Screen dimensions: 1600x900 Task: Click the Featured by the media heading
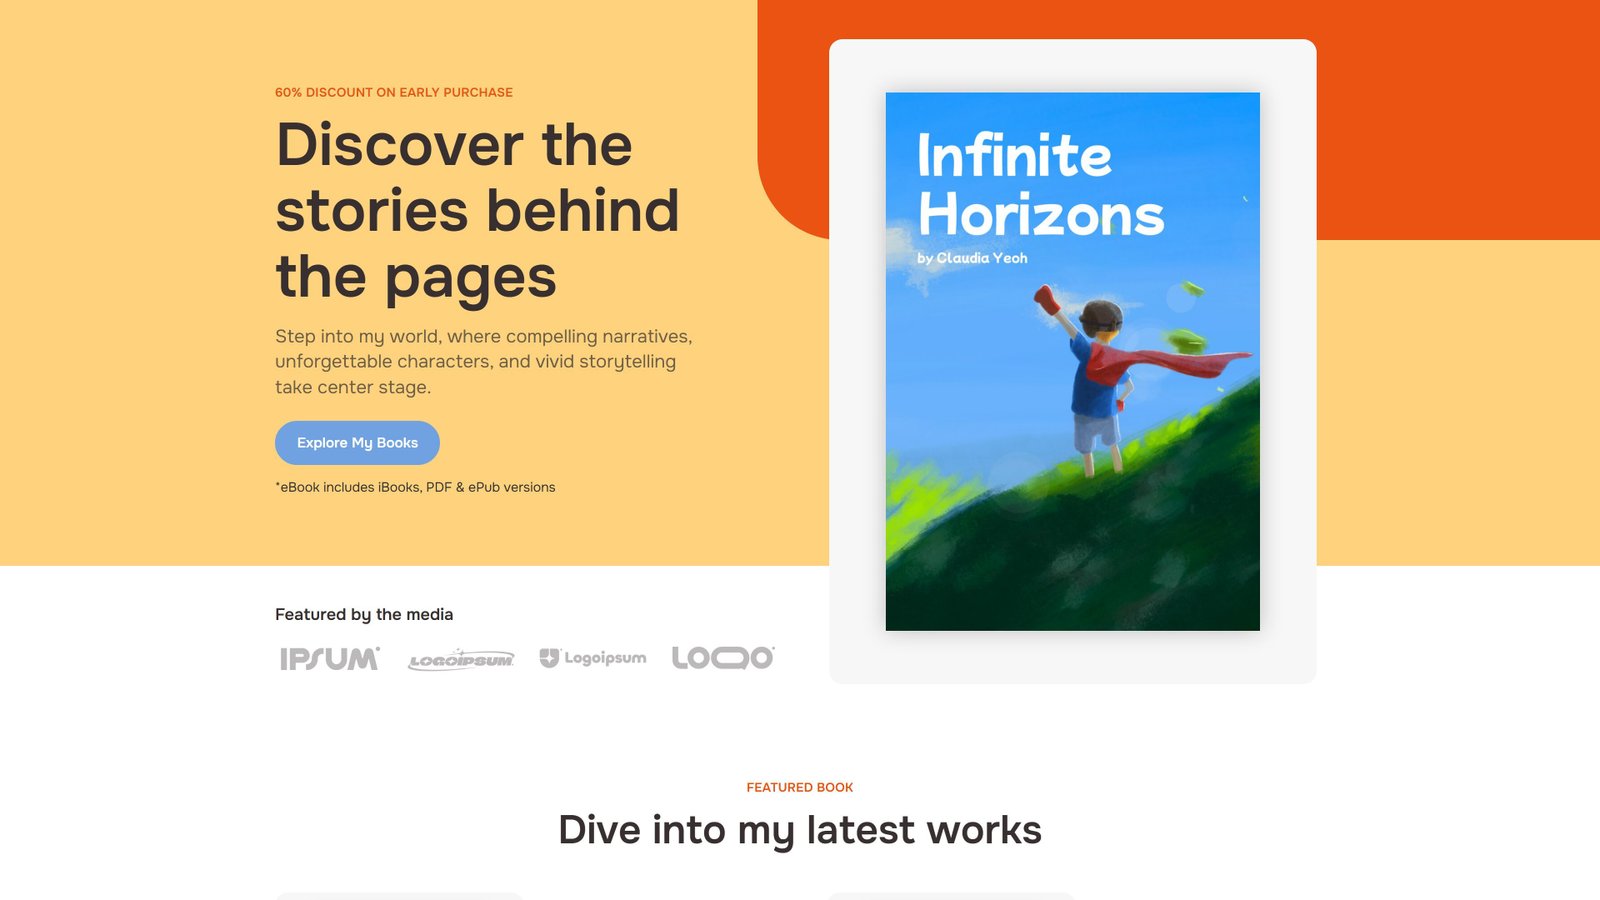[x=364, y=614]
